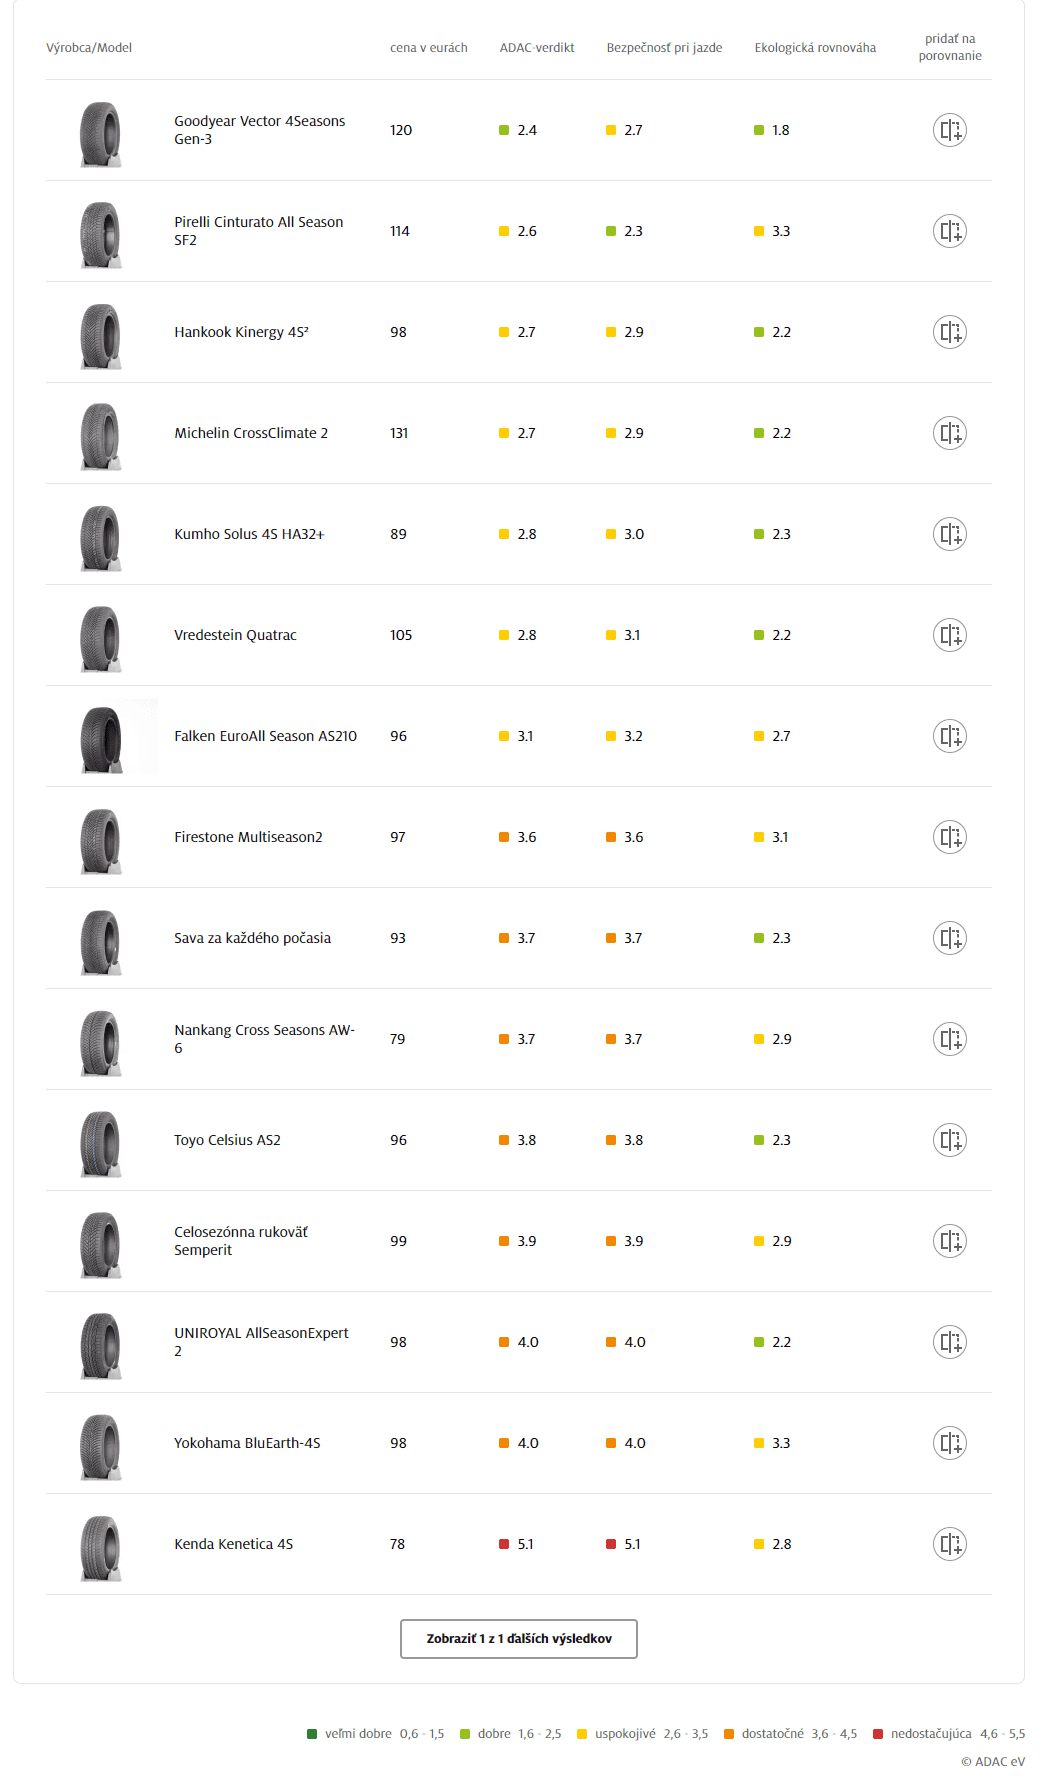1044x1779 pixels.
Task: Open UNIROYAL AllSeasonExpert 2 tire details
Action: click(261, 1342)
